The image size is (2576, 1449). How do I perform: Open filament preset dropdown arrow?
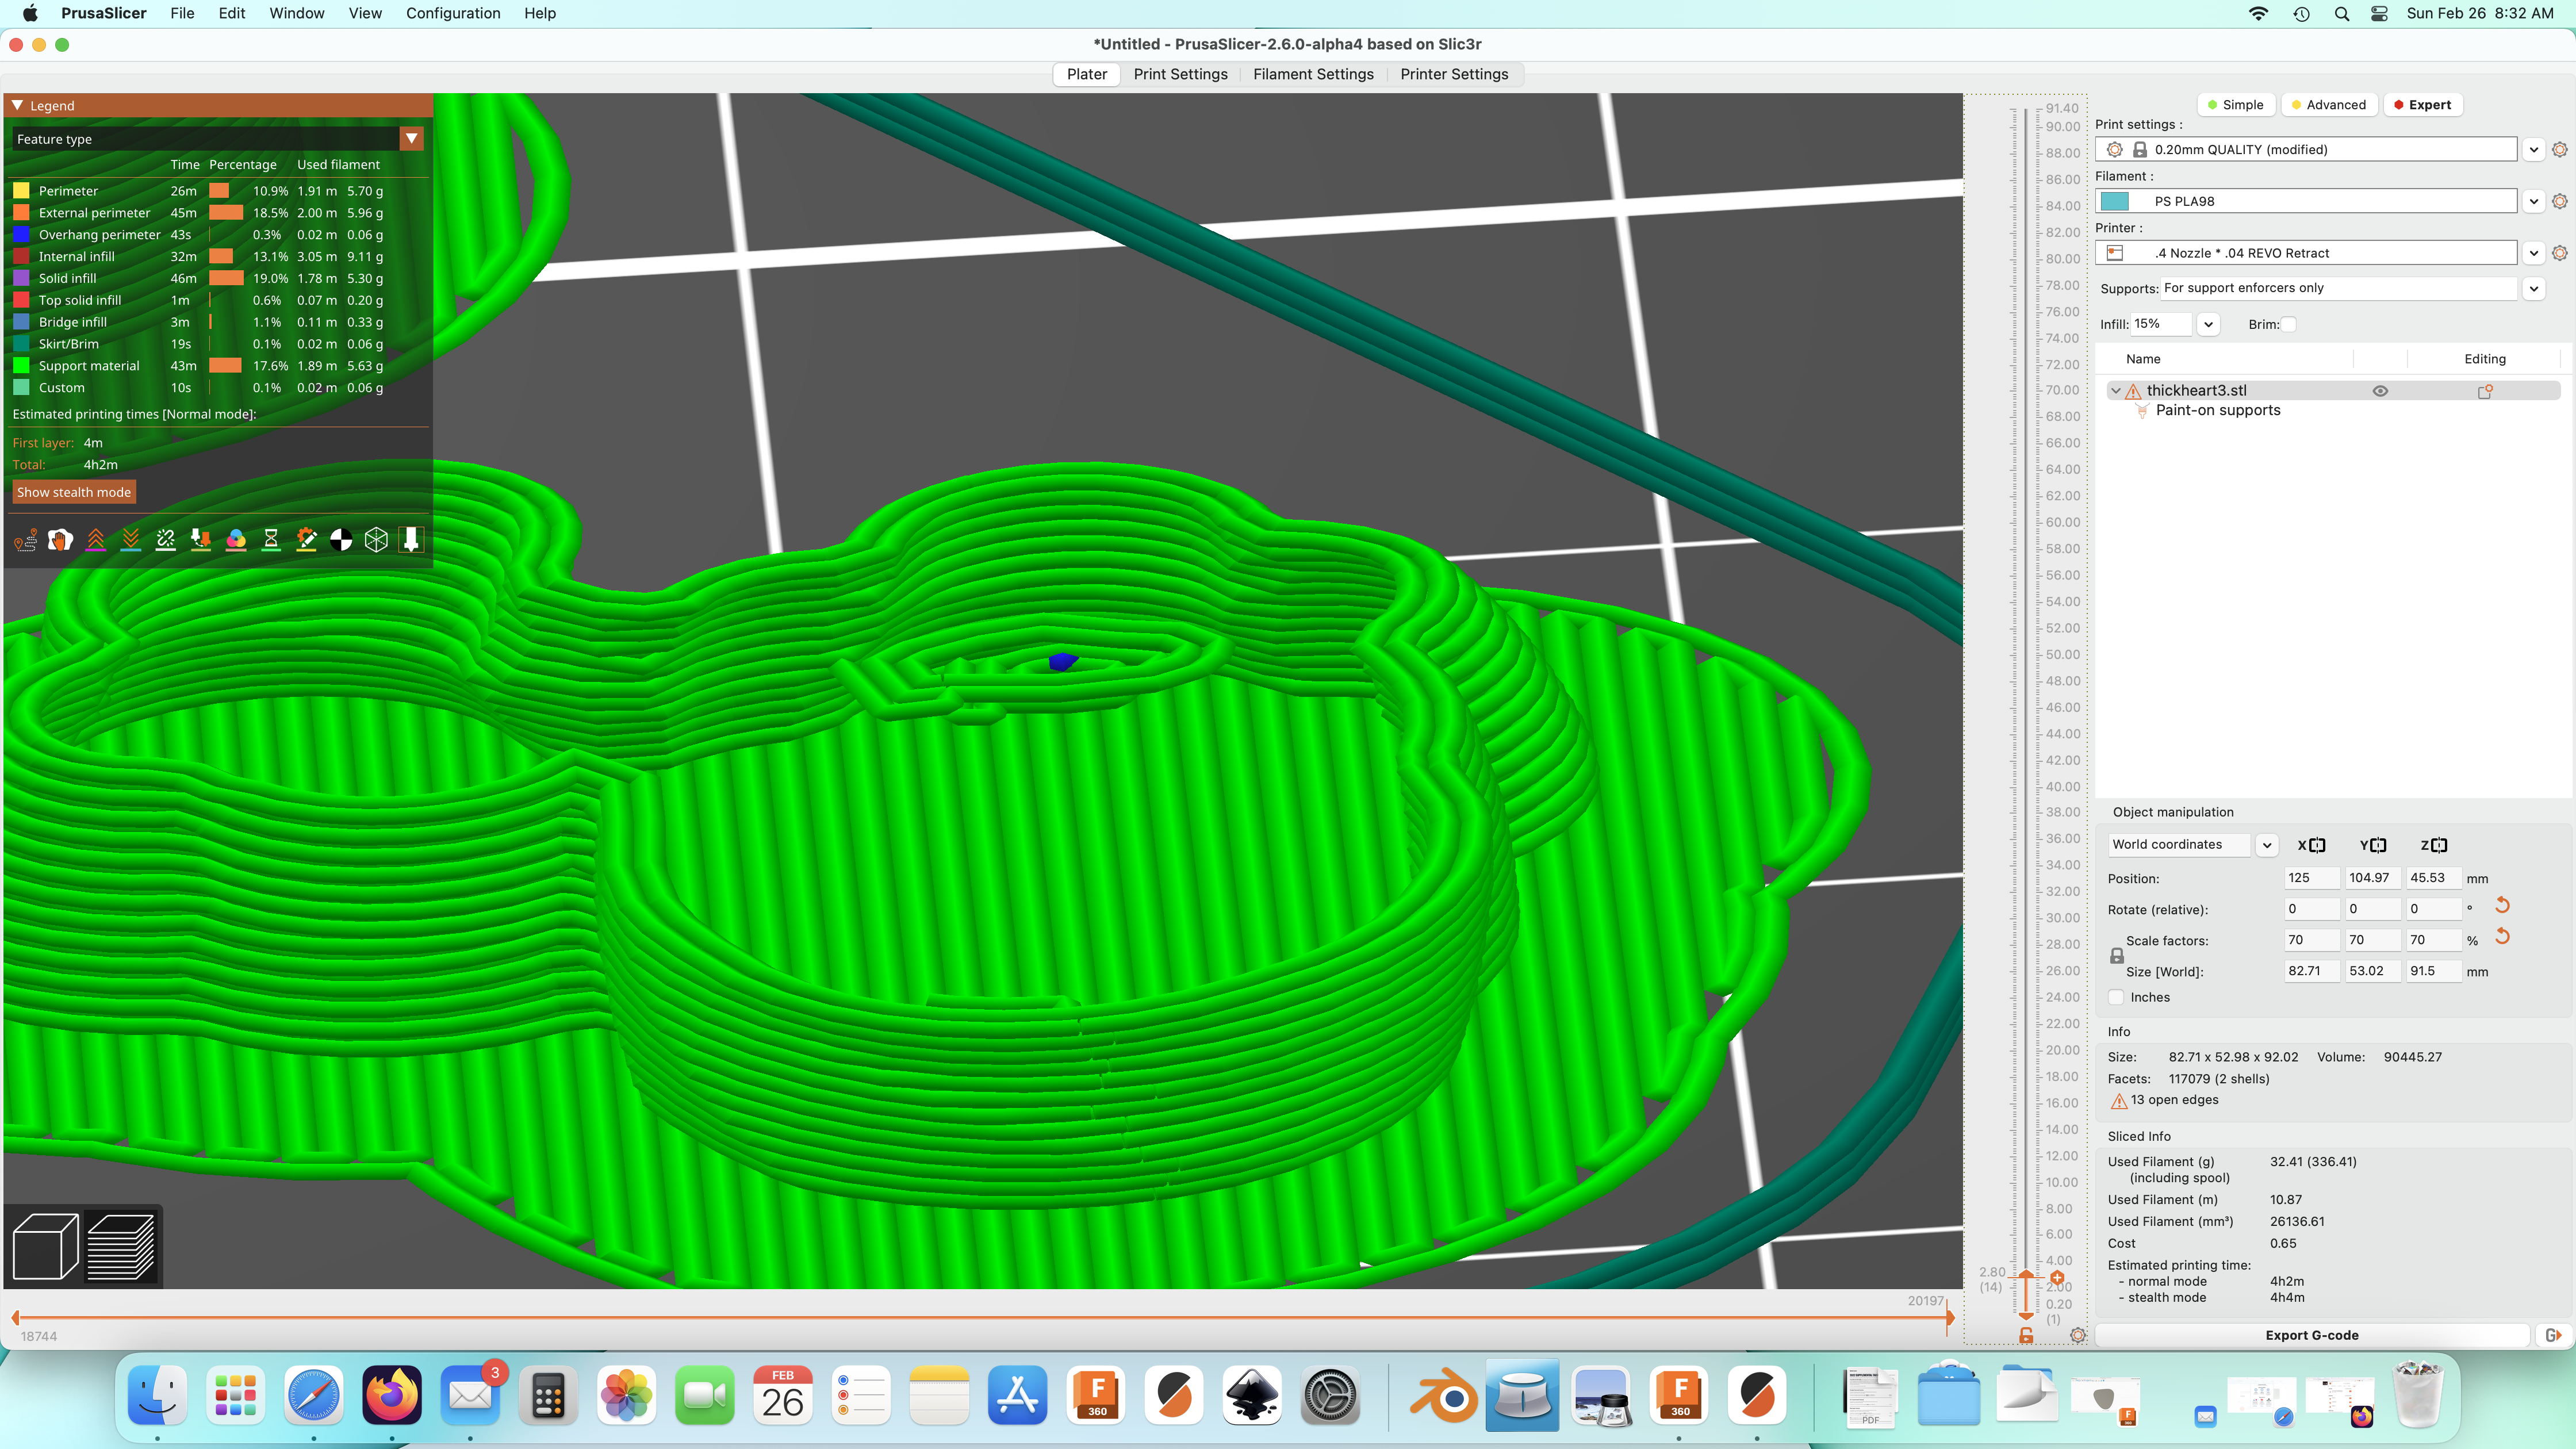(x=2533, y=202)
